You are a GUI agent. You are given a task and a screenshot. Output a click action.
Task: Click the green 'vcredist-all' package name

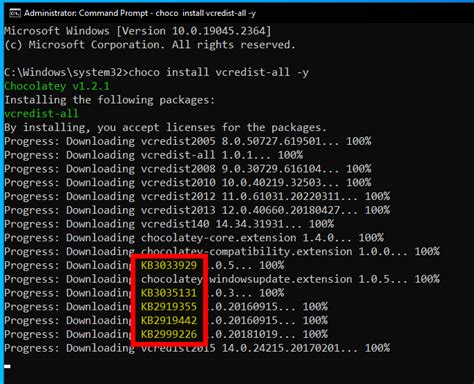coord(41,114)
